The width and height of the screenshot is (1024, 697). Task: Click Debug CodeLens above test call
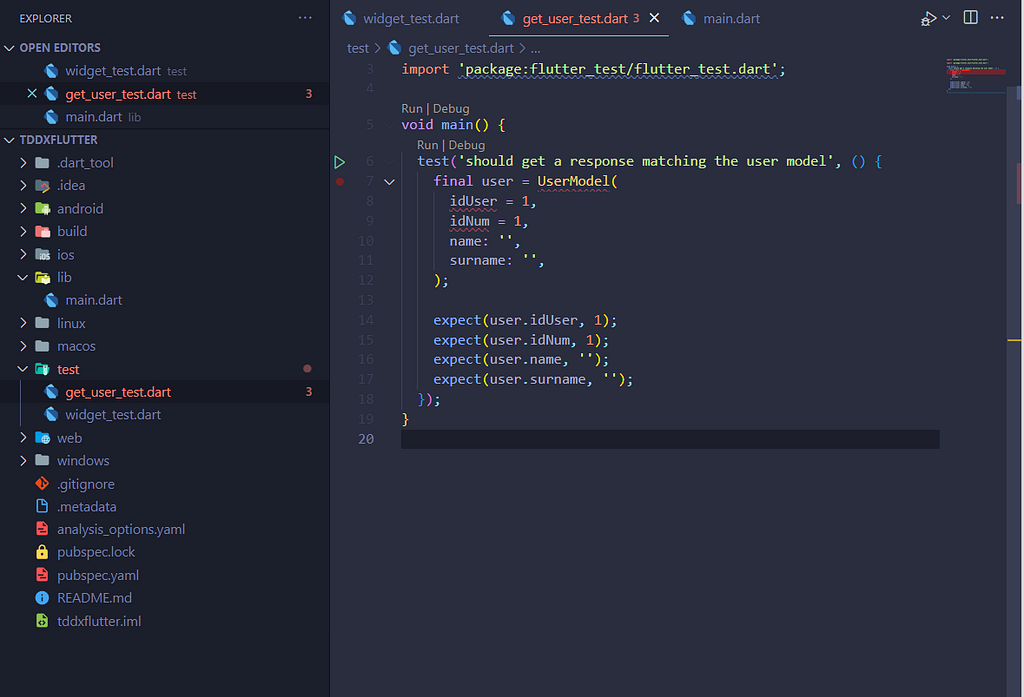[x=466, y=145]
